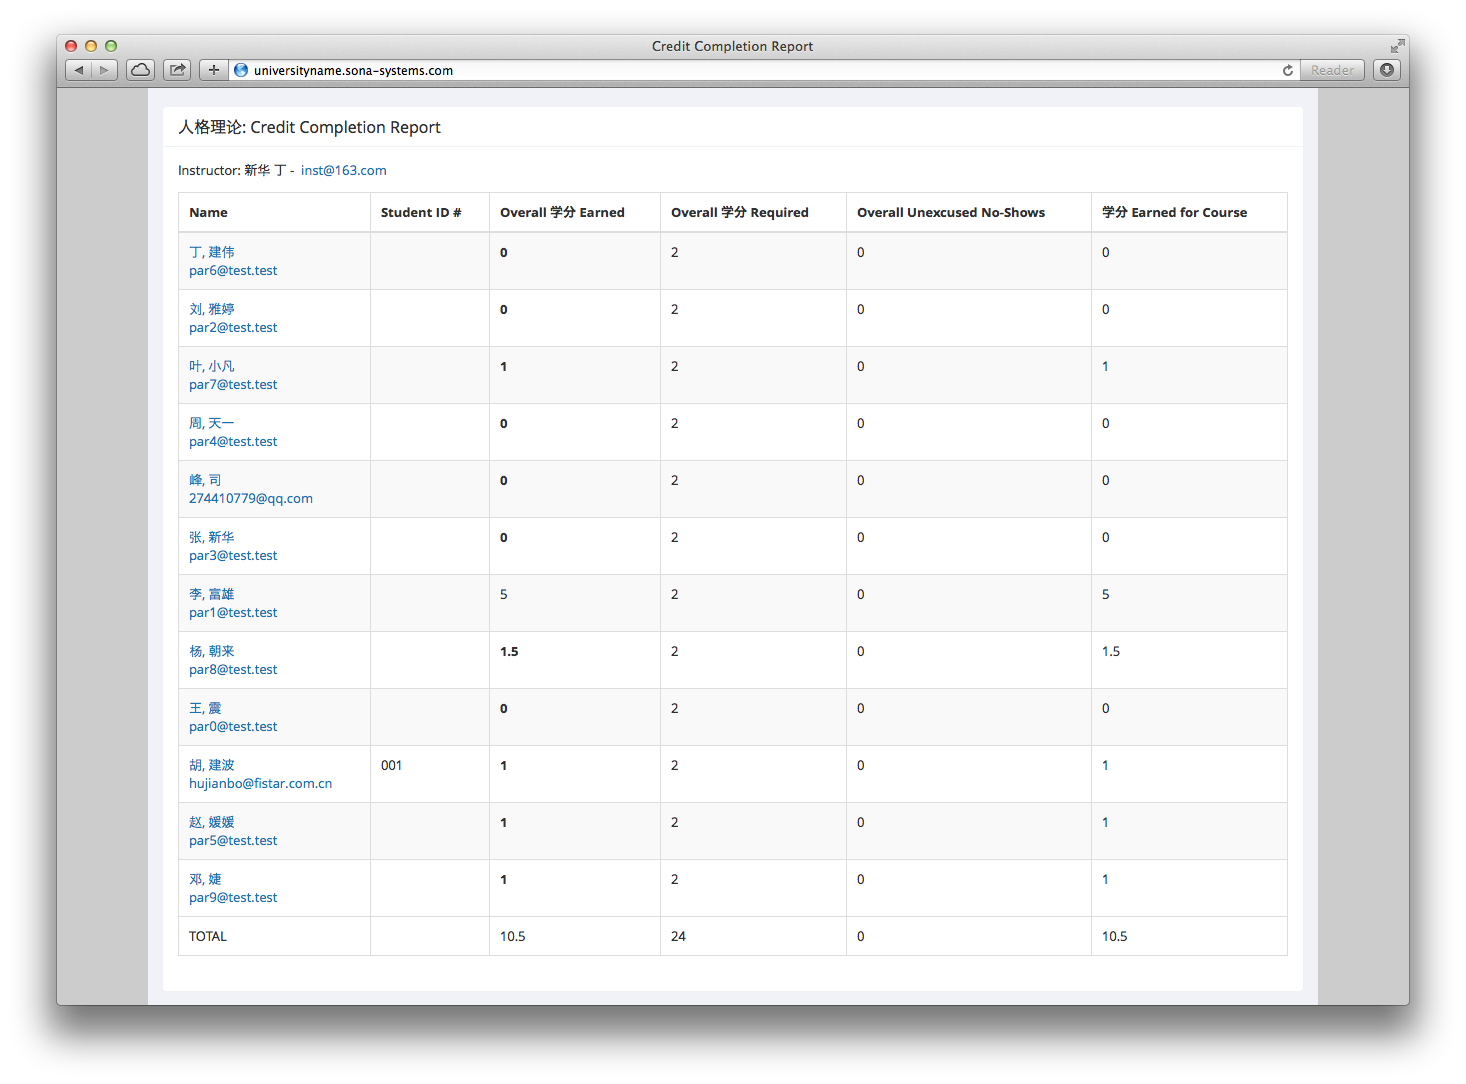
Task: Open course credit link for 邓, 婕 row
Action: pyautogui.click(x=1105, y=879)
